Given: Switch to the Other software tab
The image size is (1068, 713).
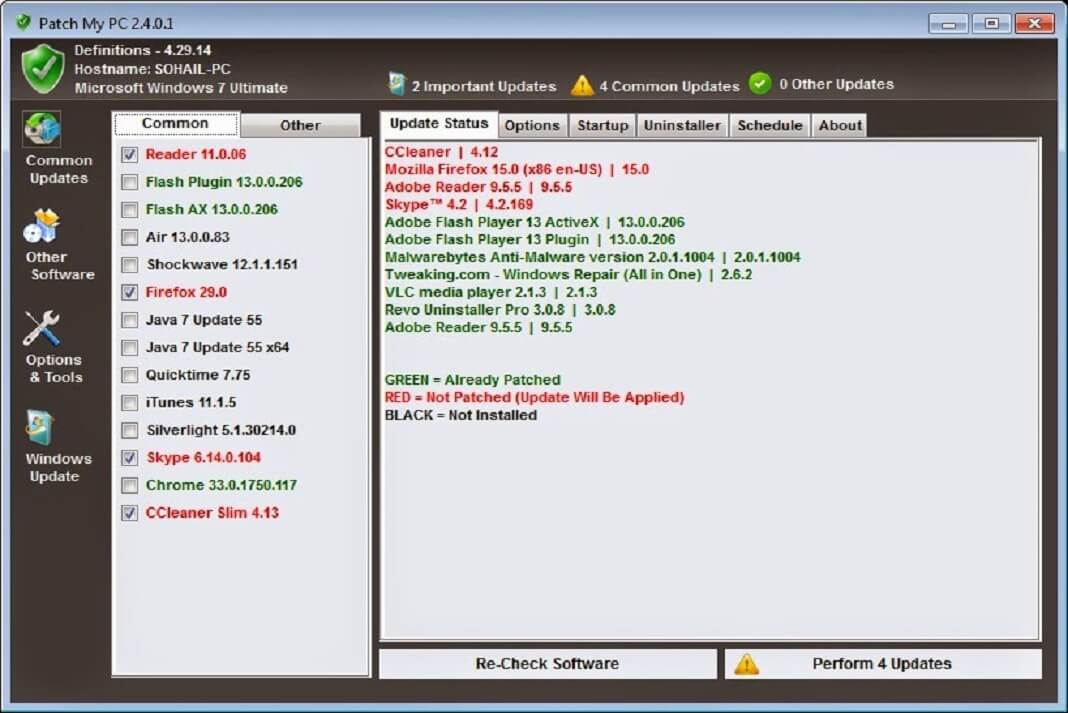Looking at the screenshot, I should point(302,125).
